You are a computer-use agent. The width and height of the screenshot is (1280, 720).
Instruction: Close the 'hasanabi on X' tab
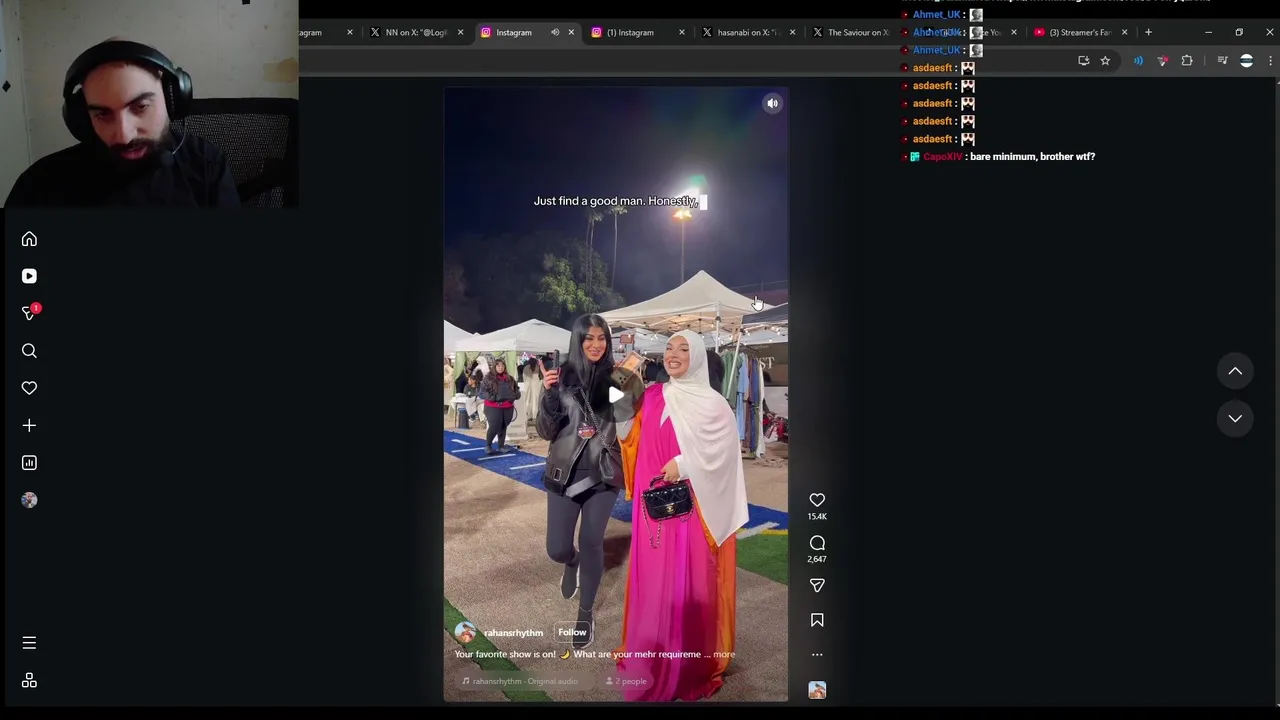coord(792,32)
